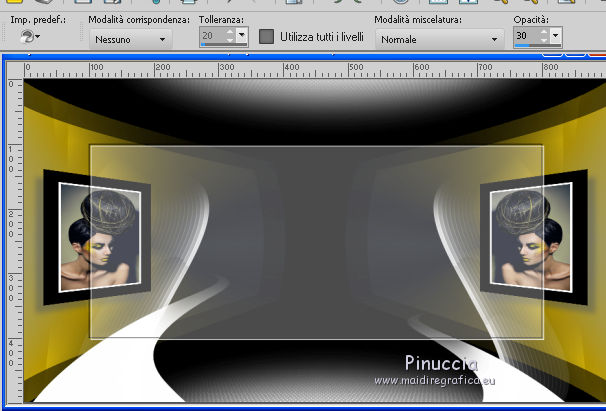The height and width of the screenshot is (411, 606).
Task: Click the Tolleranza slider bar
Action: pyautogui.click(x=223, y=45)
